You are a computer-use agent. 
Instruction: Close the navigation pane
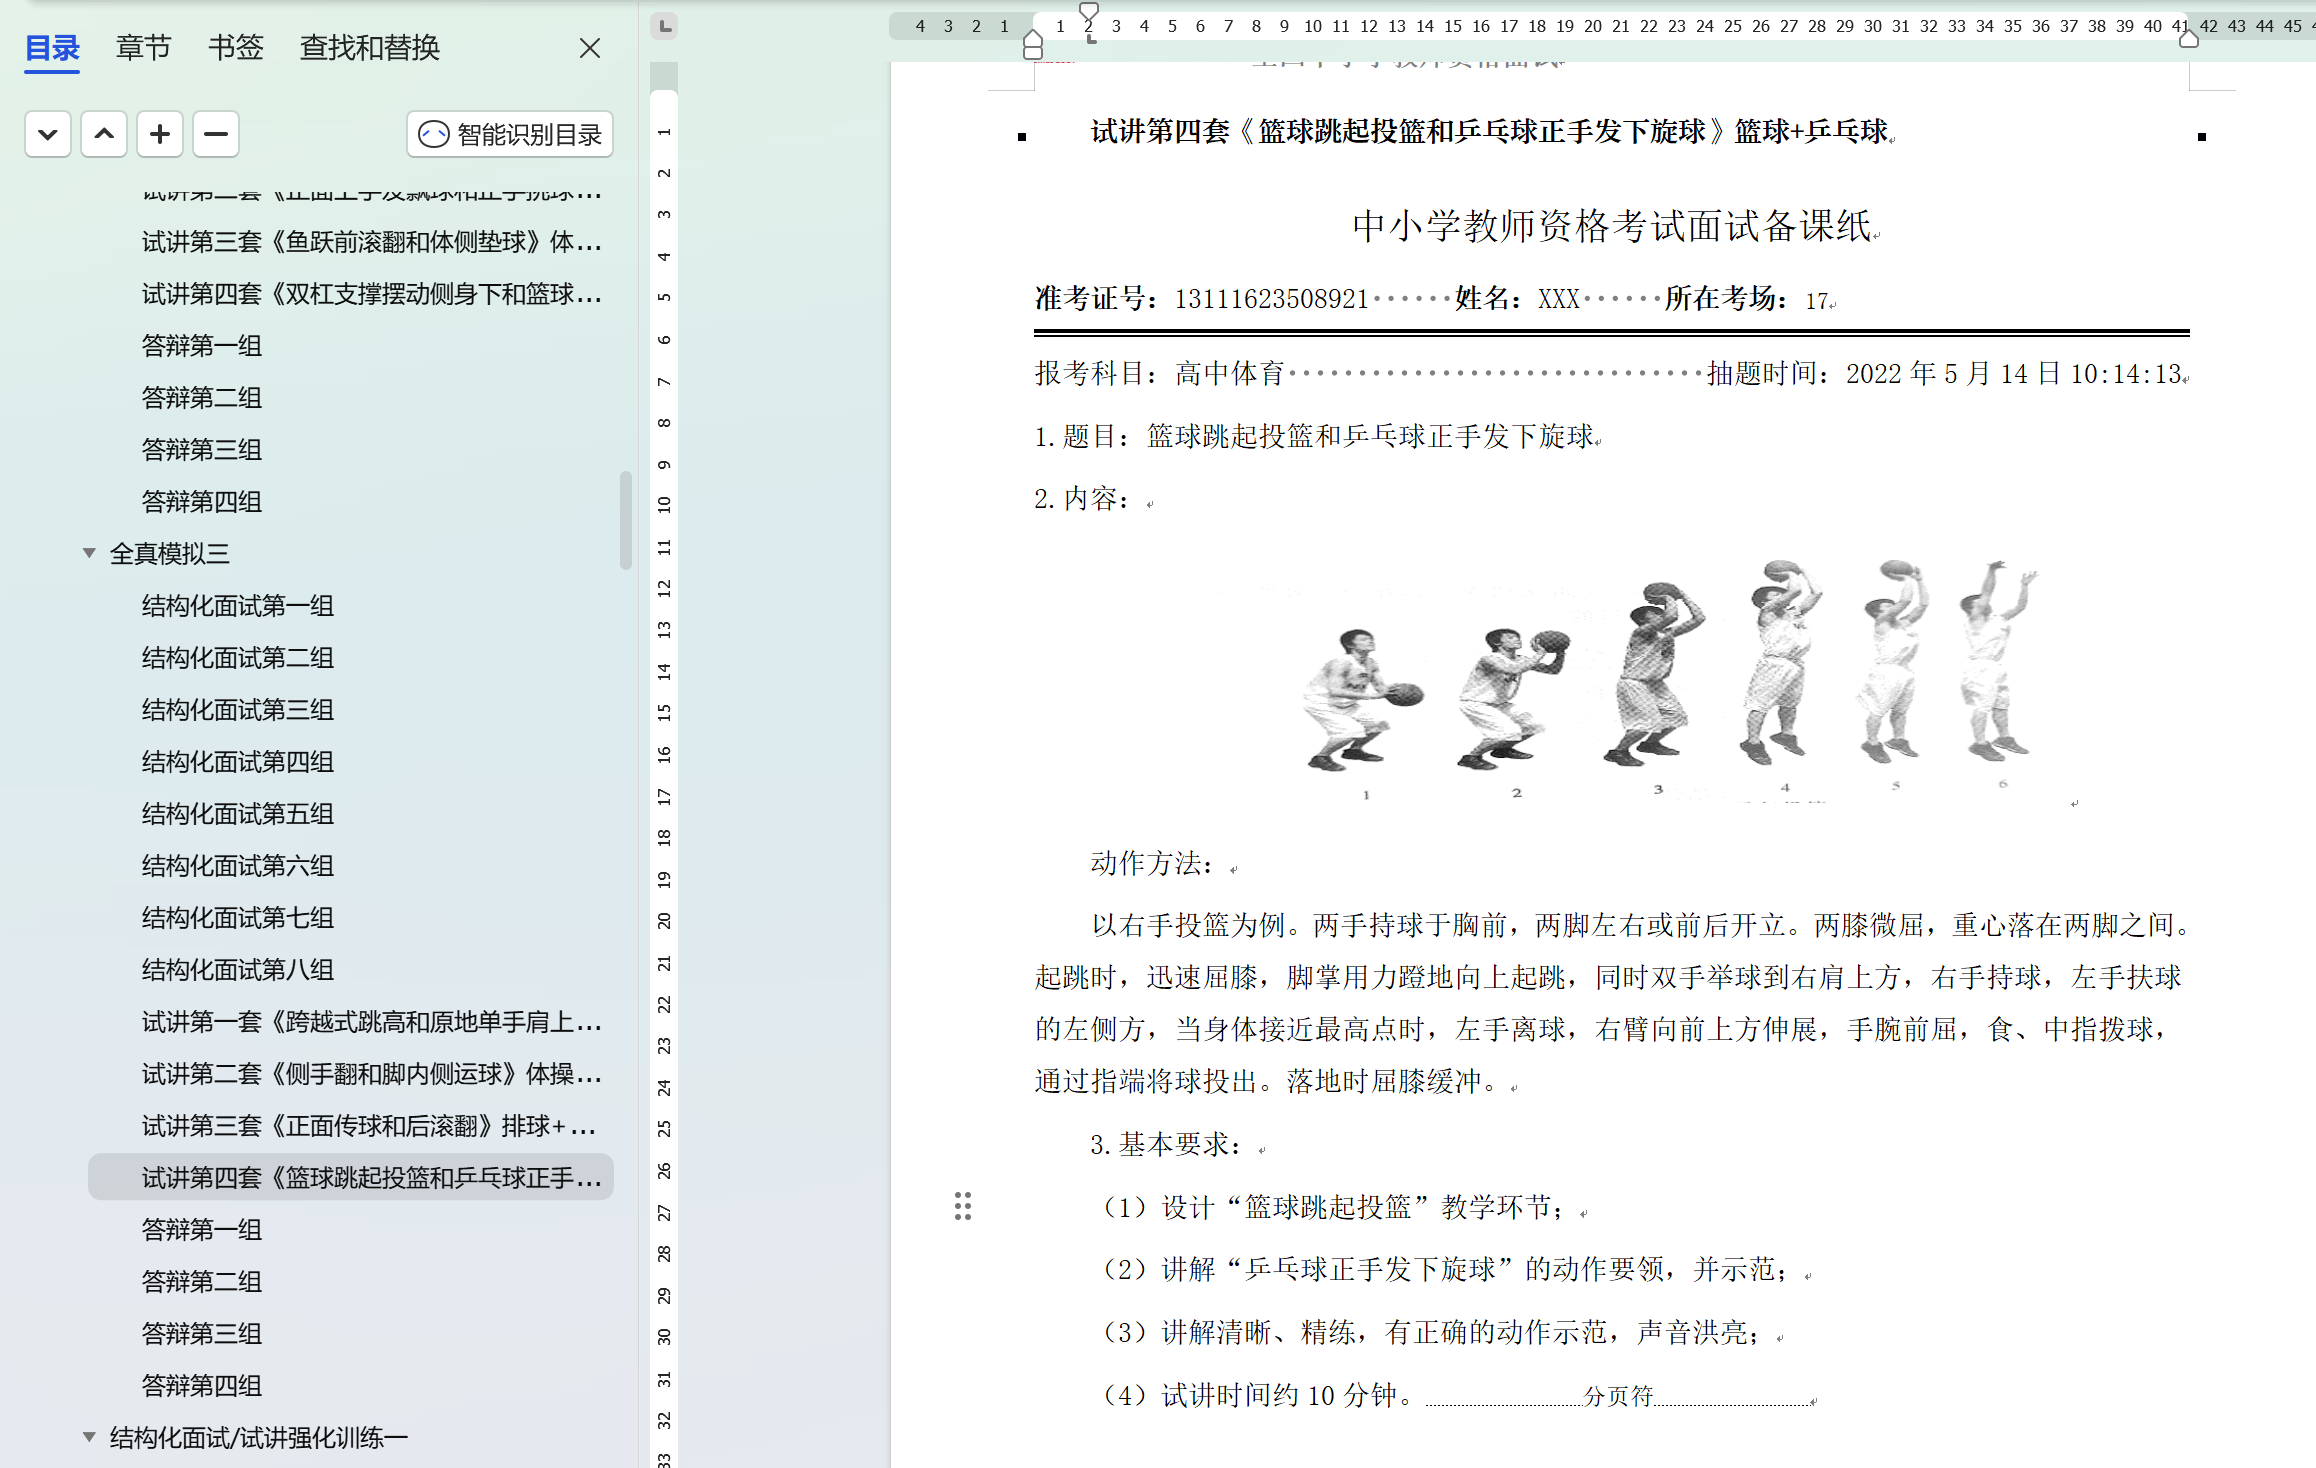tap(590, 48)
